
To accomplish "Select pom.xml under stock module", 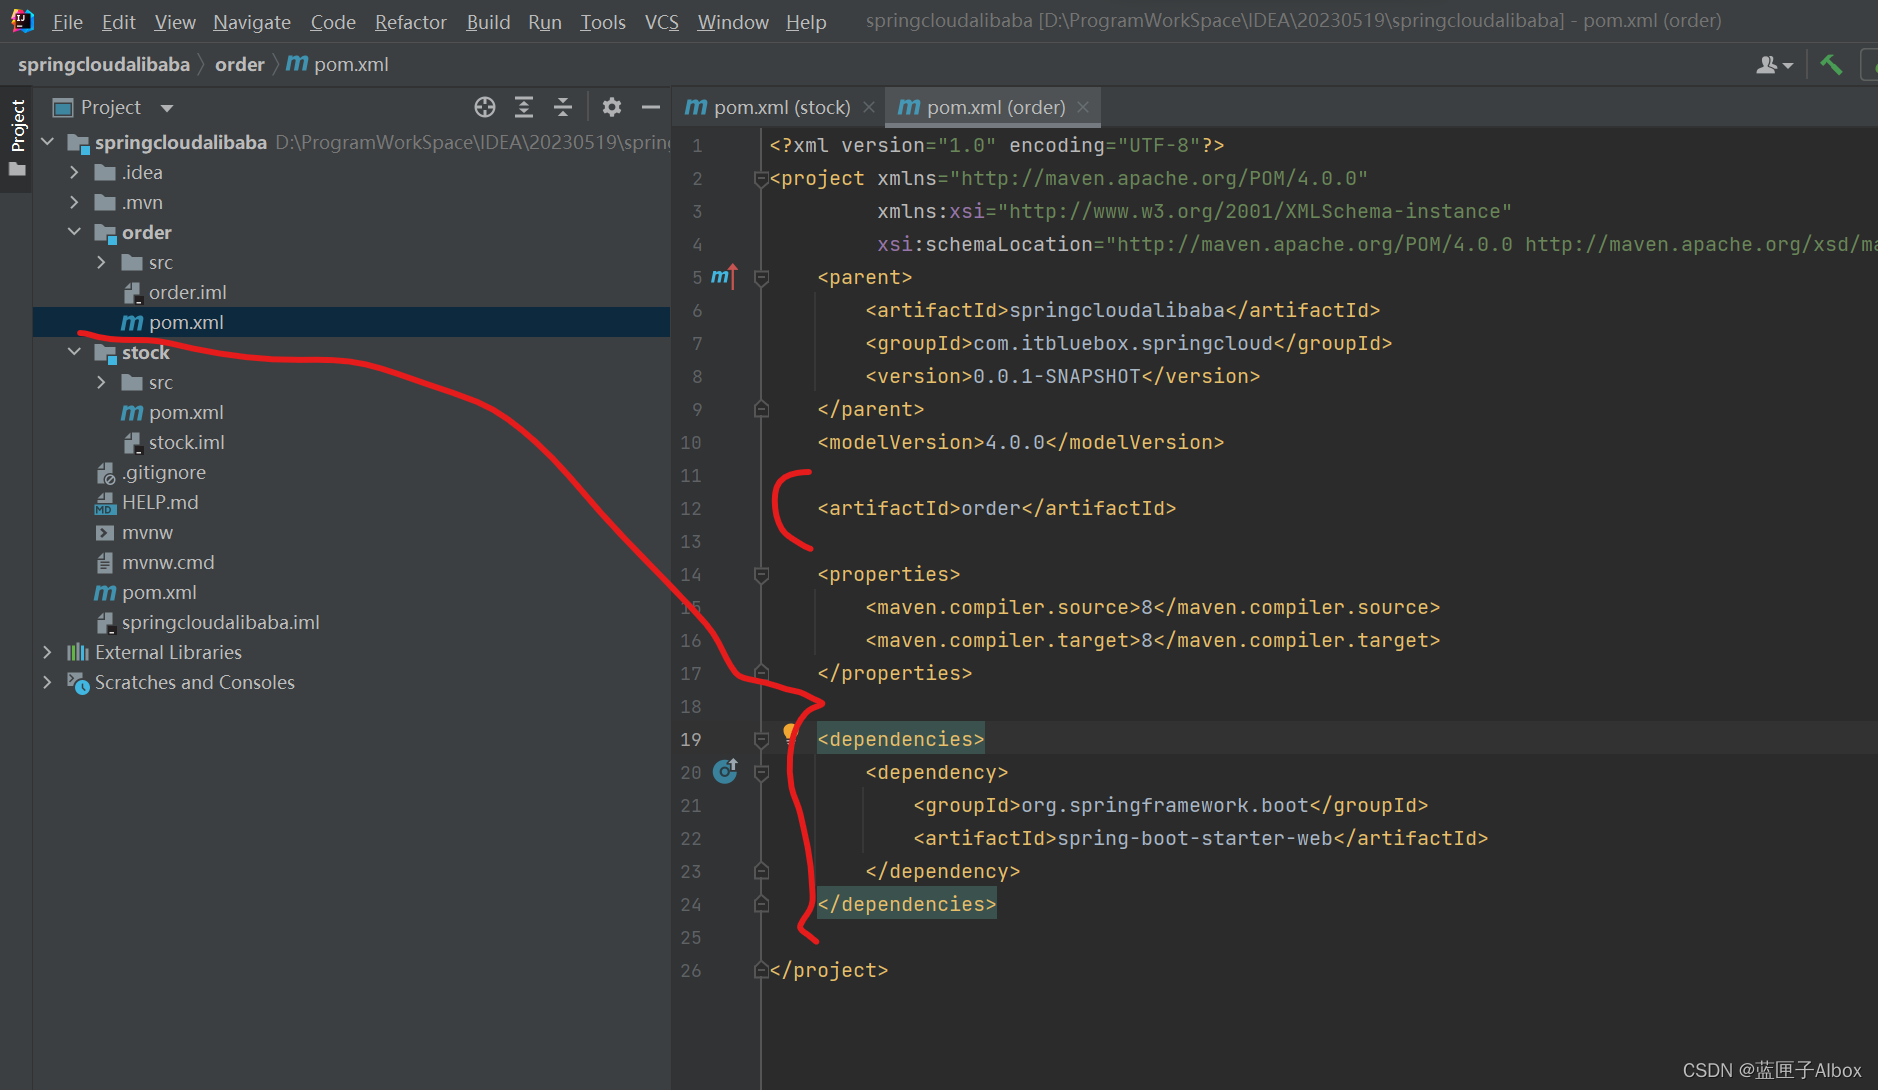I will 186,412.
